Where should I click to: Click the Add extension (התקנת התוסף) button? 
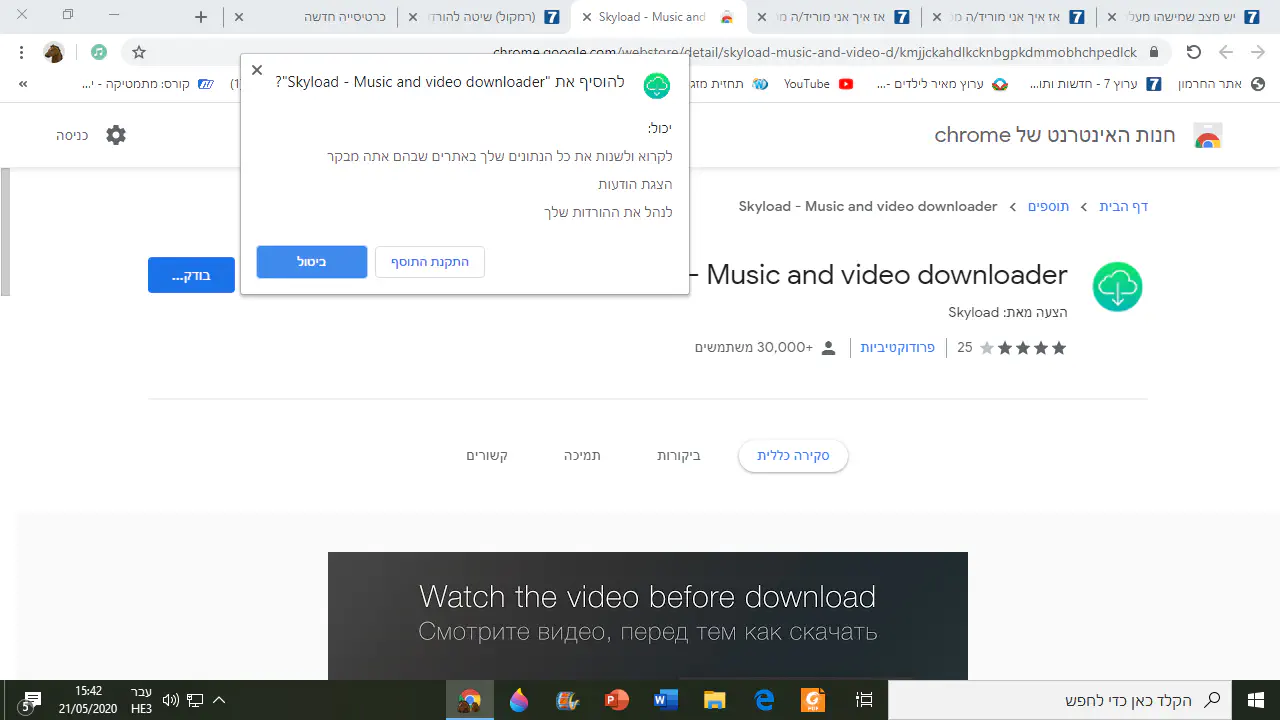(430, 262)
